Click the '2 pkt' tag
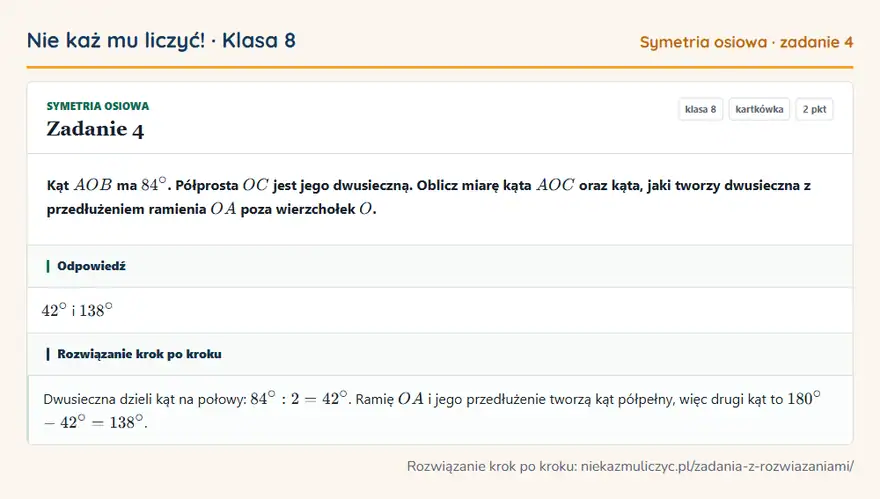880x499 pixels. (x=814, y=109)
